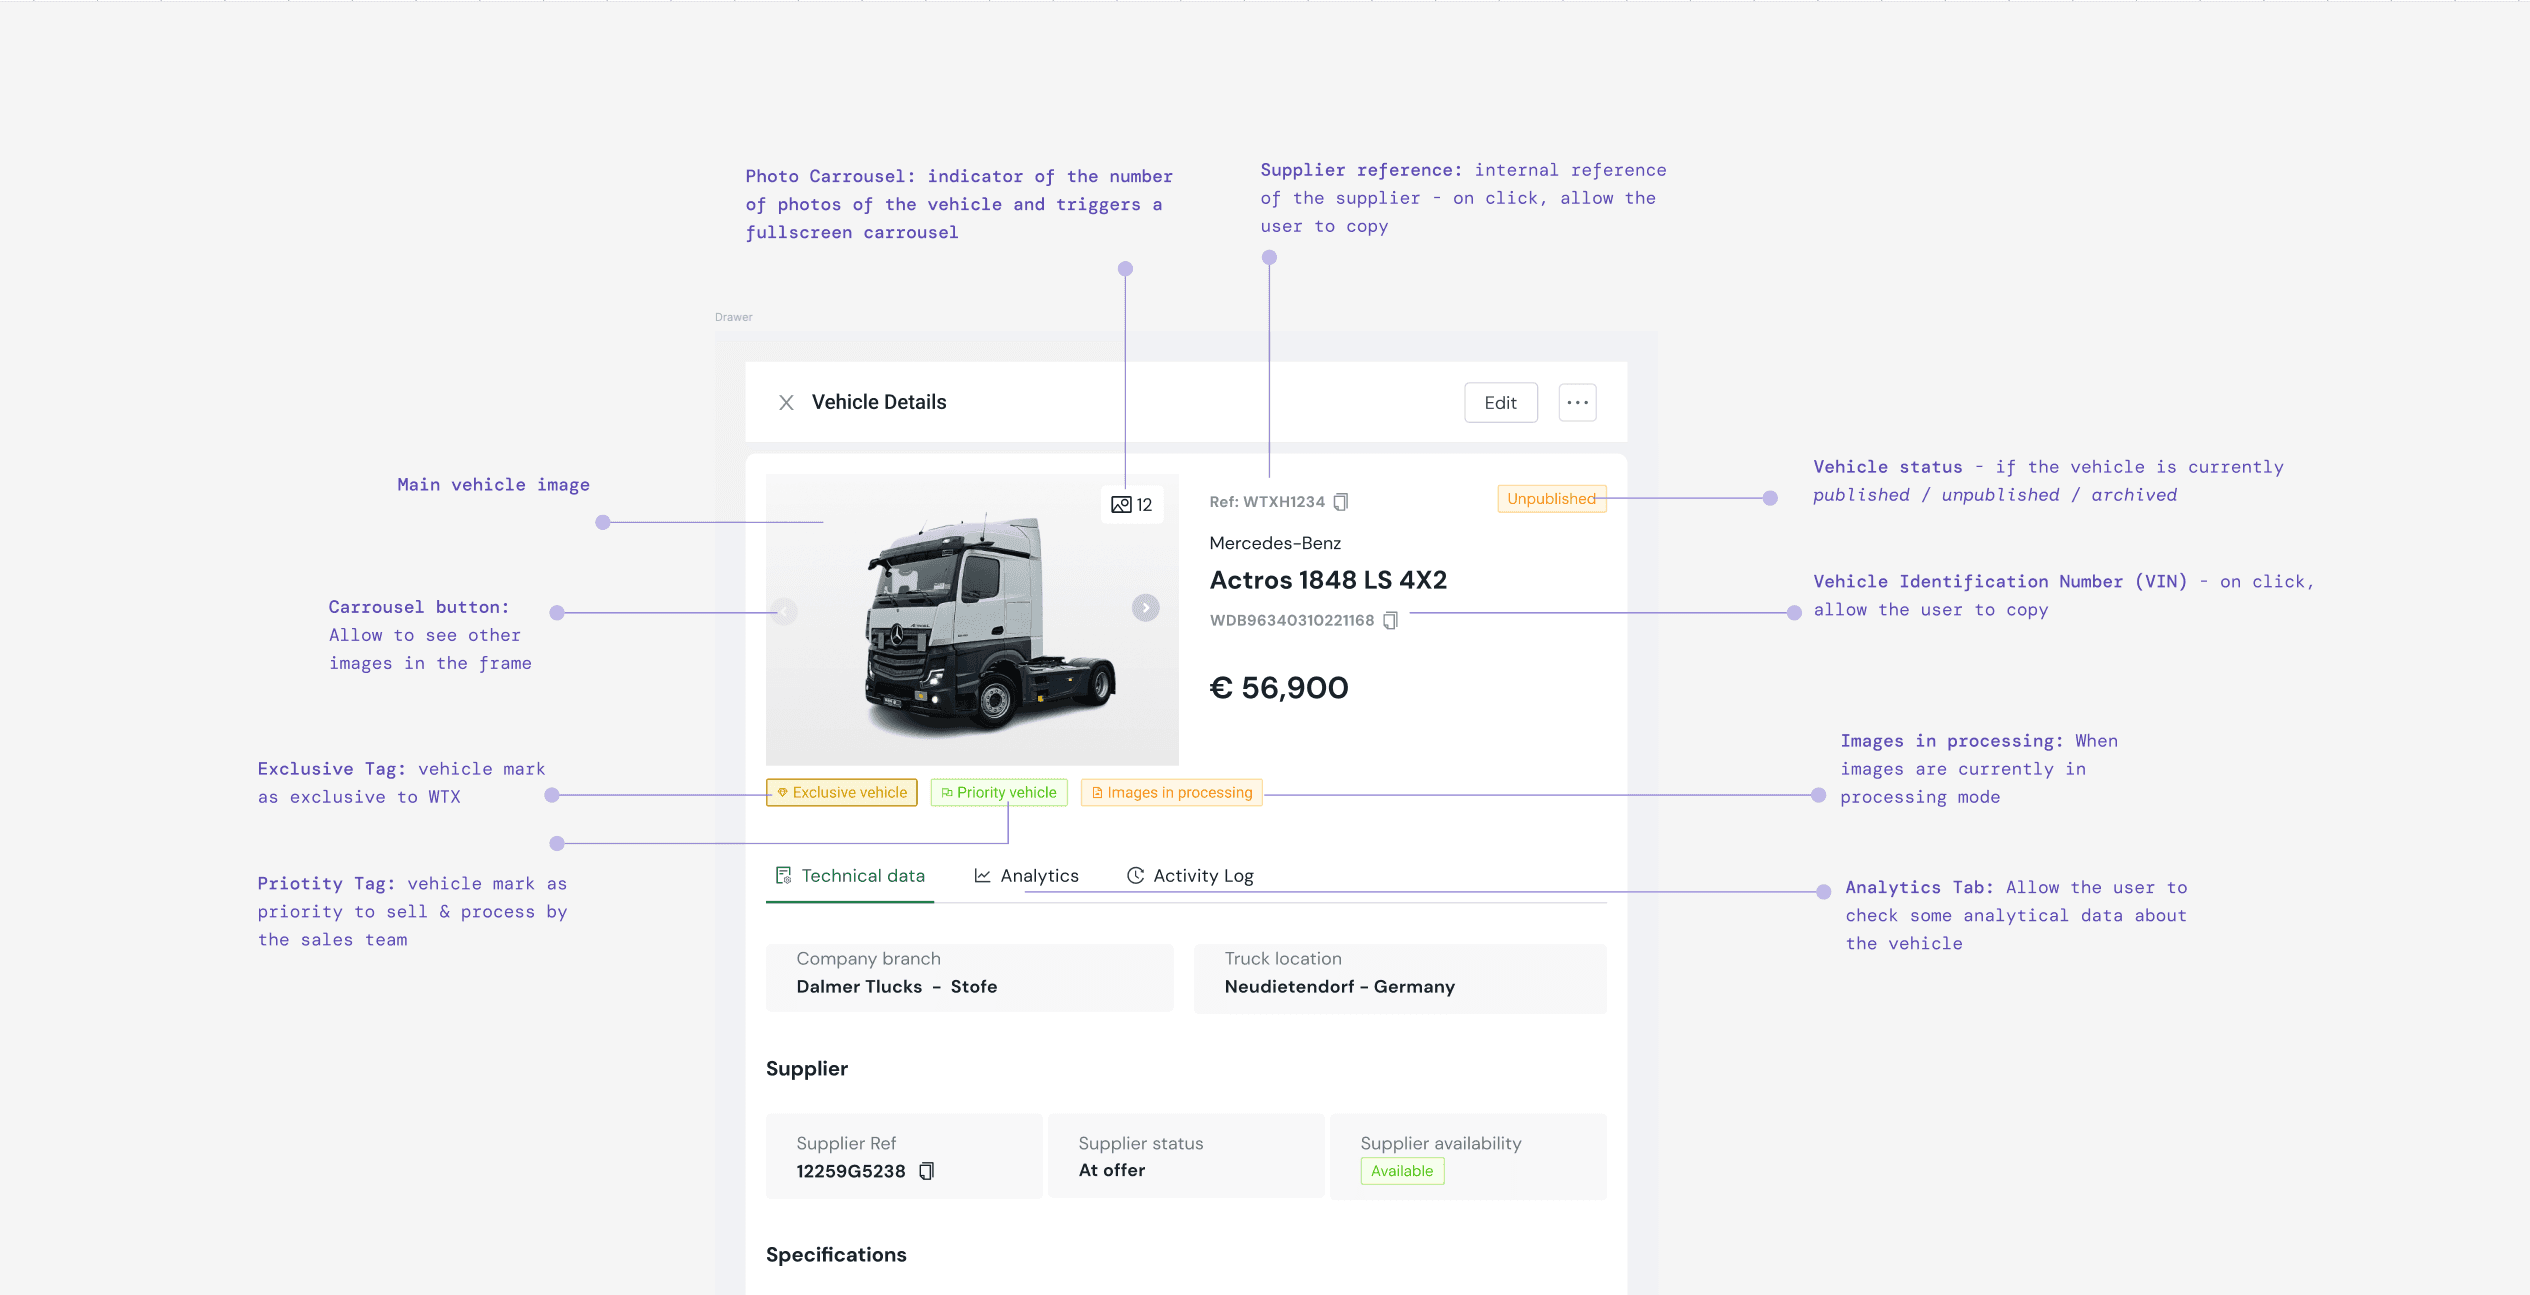Click the Exclusive vehicle tag
Viewport: 2530px width, 1295px height.
coord(841,793)
